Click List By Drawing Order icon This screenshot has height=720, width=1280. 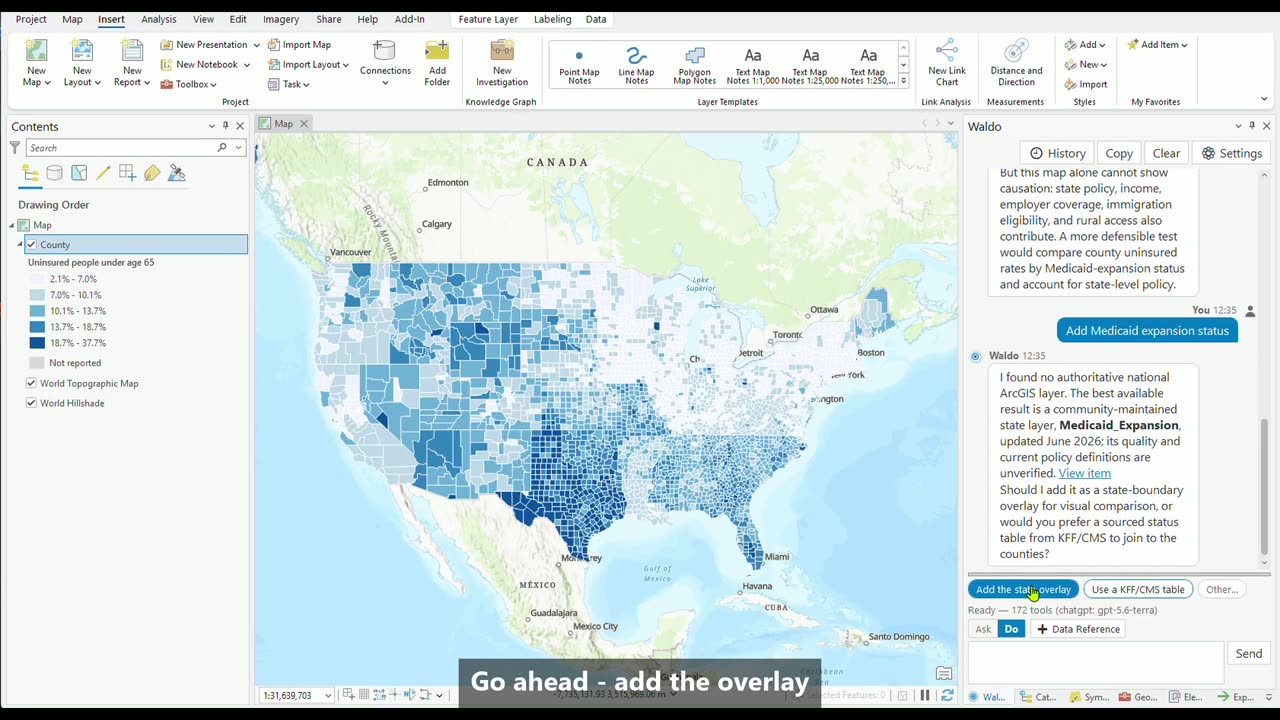[30, 173]
